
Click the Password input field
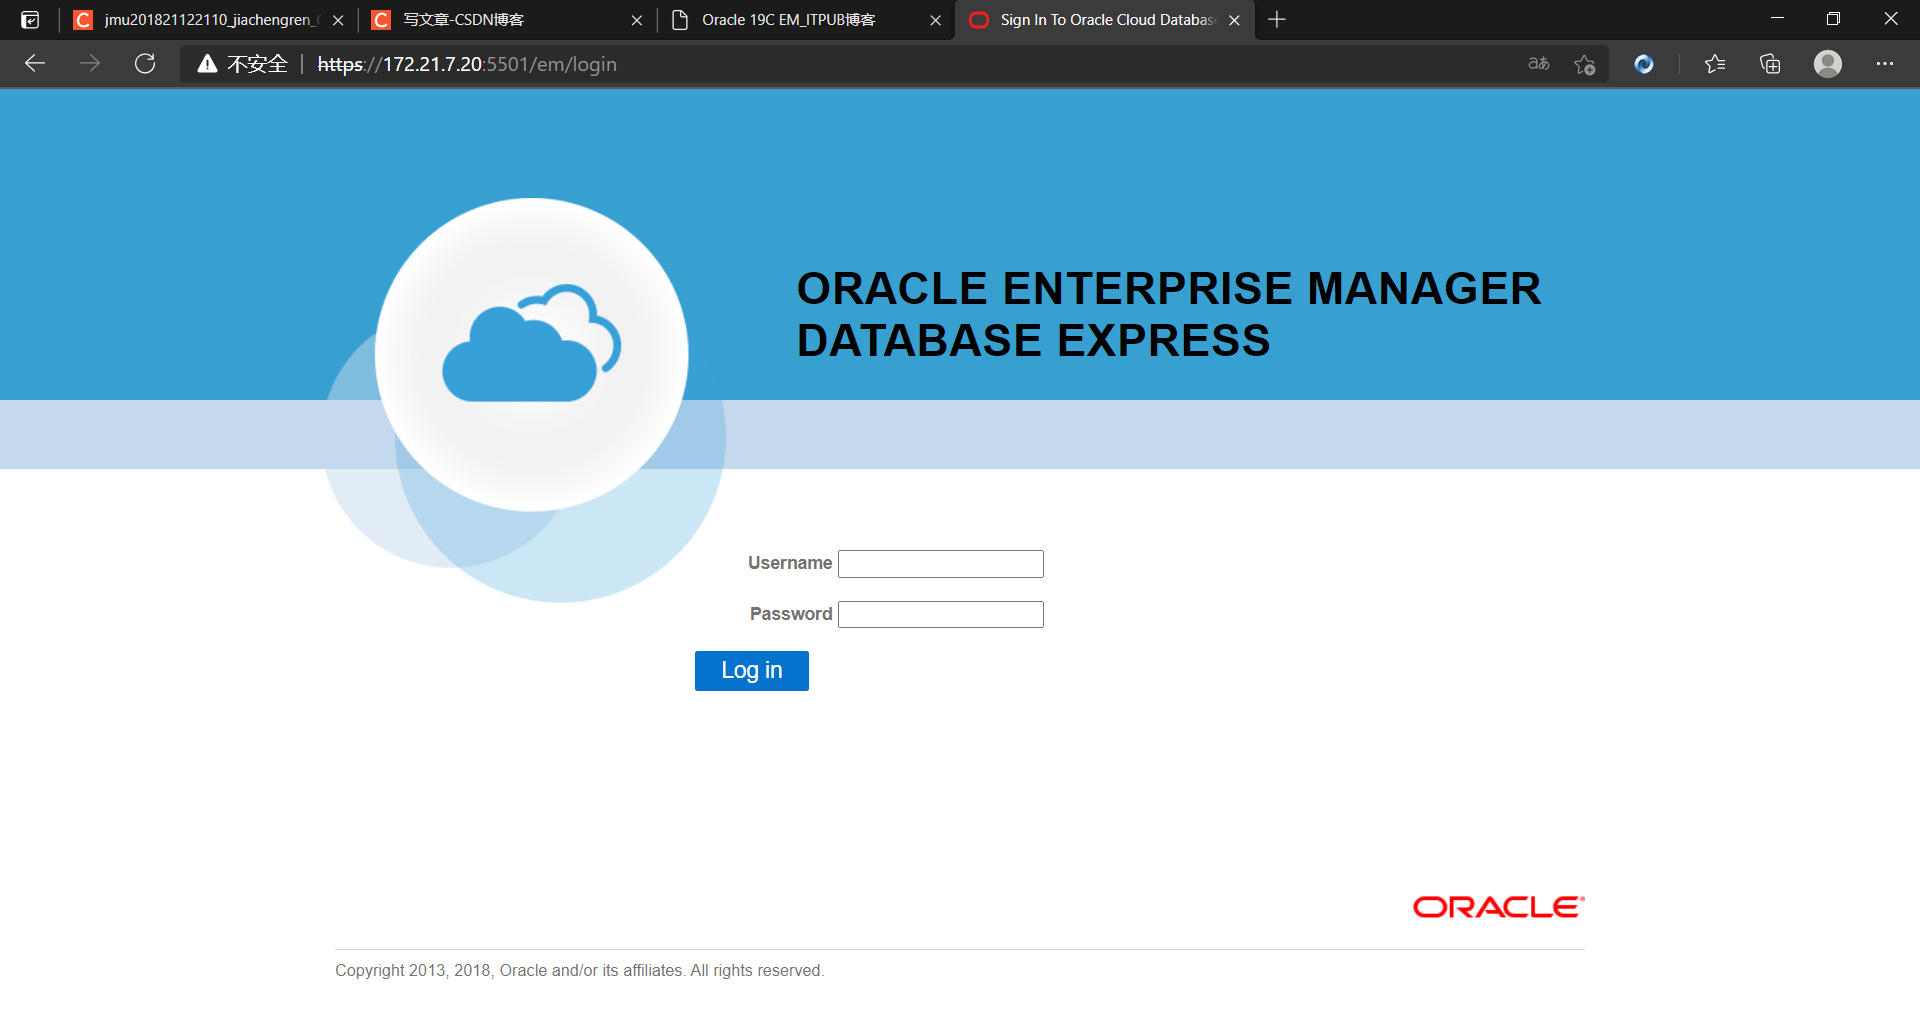pos(940,614)
